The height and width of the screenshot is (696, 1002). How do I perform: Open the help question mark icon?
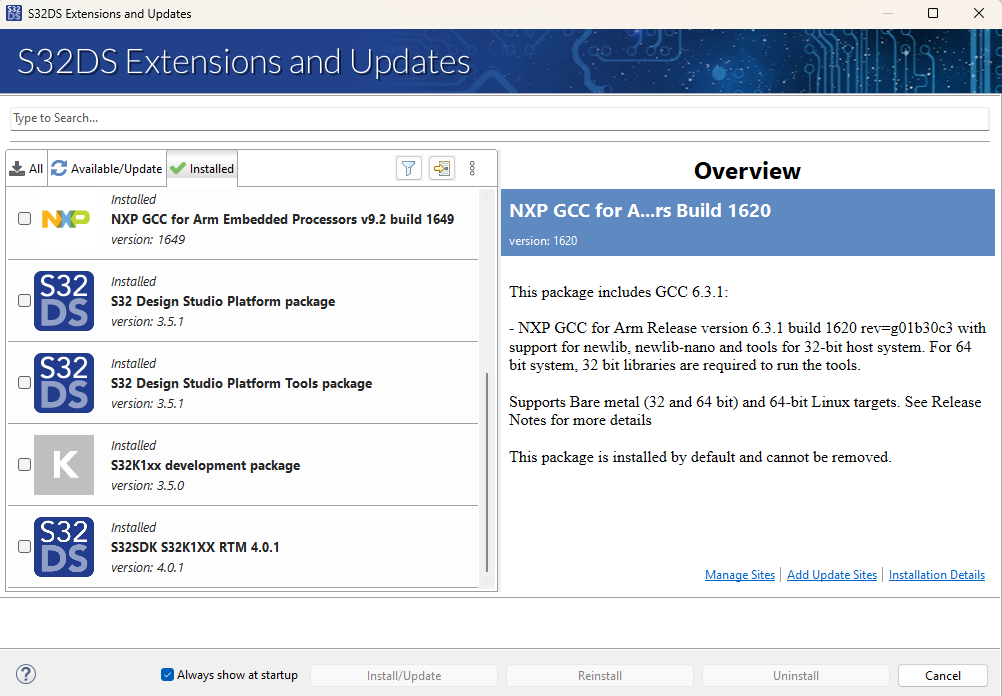(x=24, y=675)
